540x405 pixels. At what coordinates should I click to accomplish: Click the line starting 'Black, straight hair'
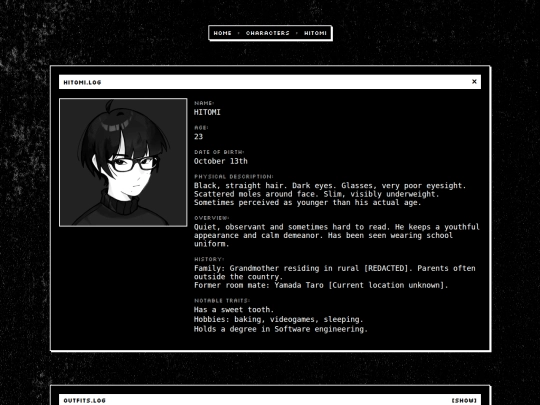pyautogui.click(x=330, y=186)
